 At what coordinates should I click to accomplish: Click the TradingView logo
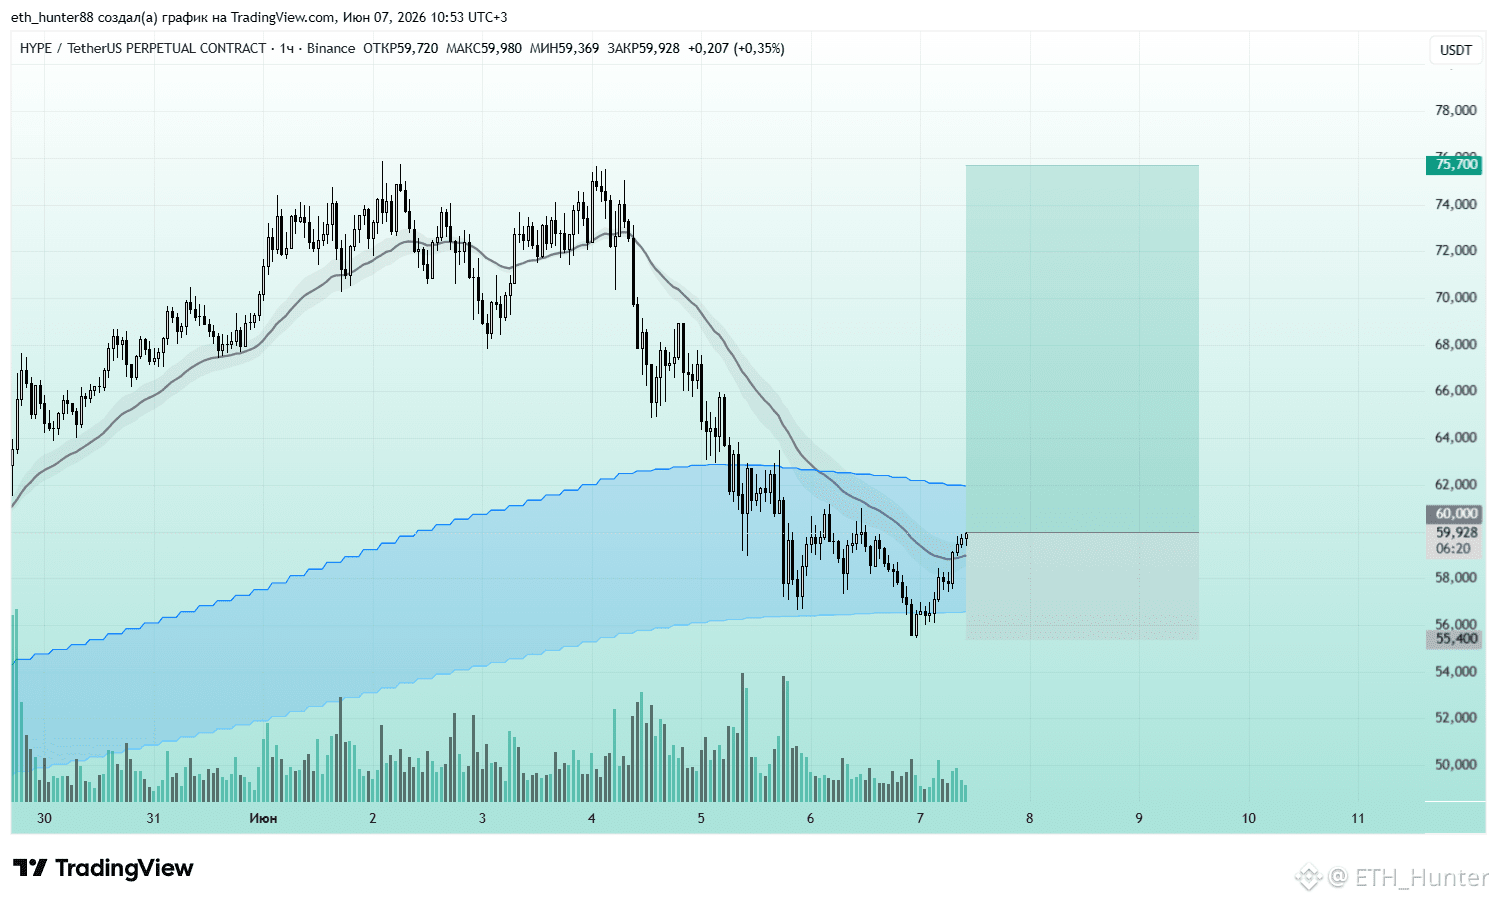(x=103, y=868)
